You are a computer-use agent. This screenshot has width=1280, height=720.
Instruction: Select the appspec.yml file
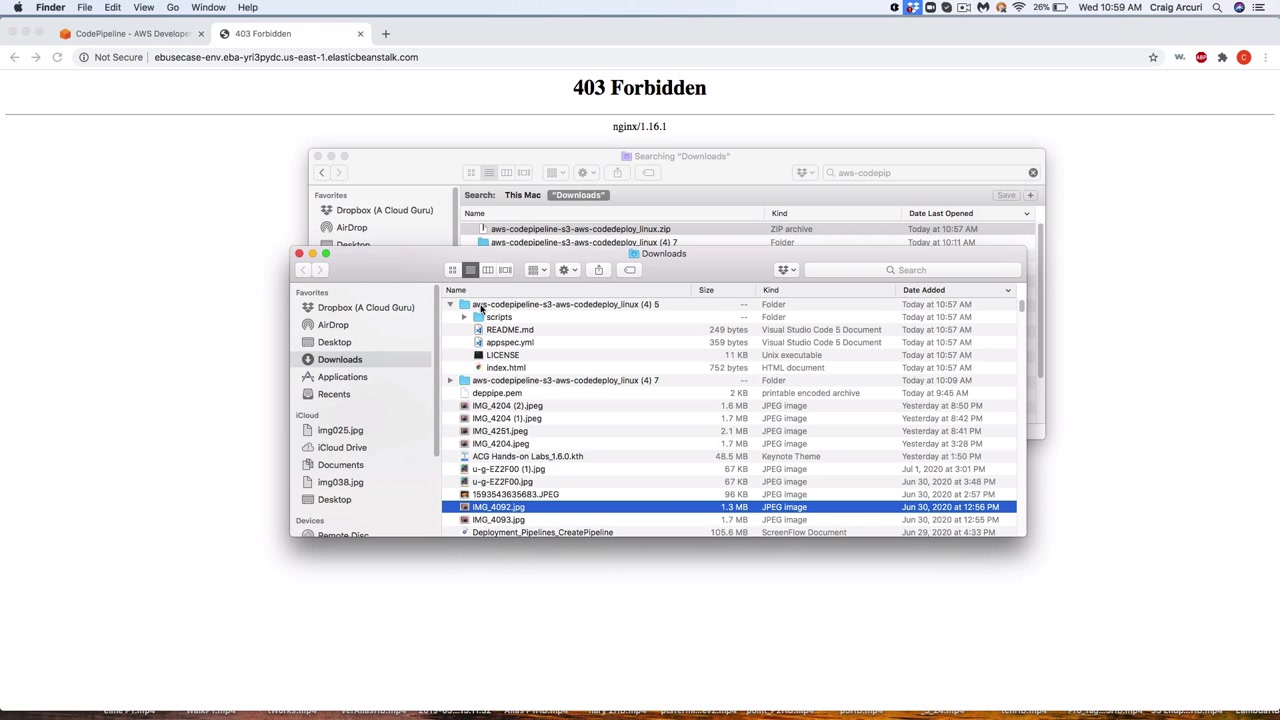tap(509, 342)
